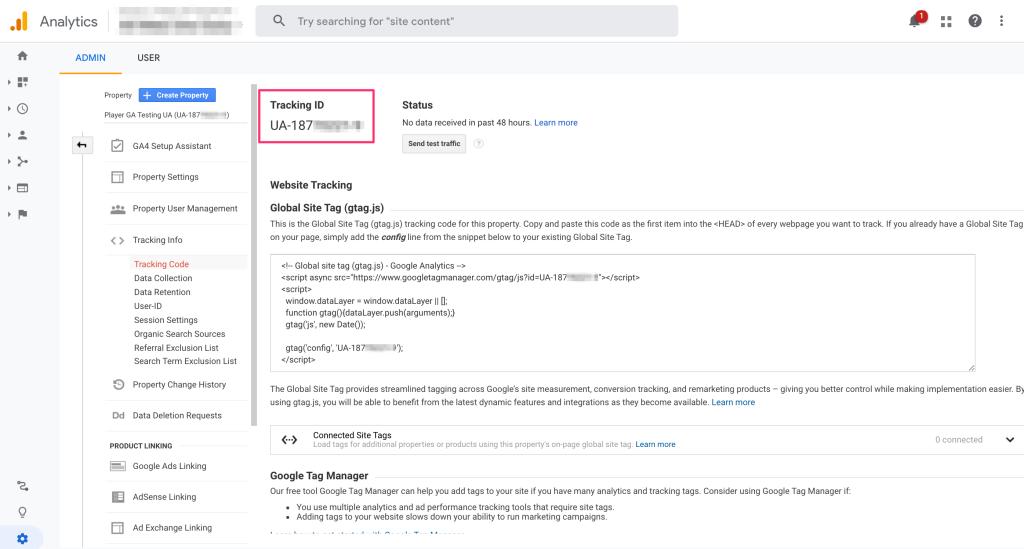
Task: Click the property menu vertical scrollbar
Action: 253,255
